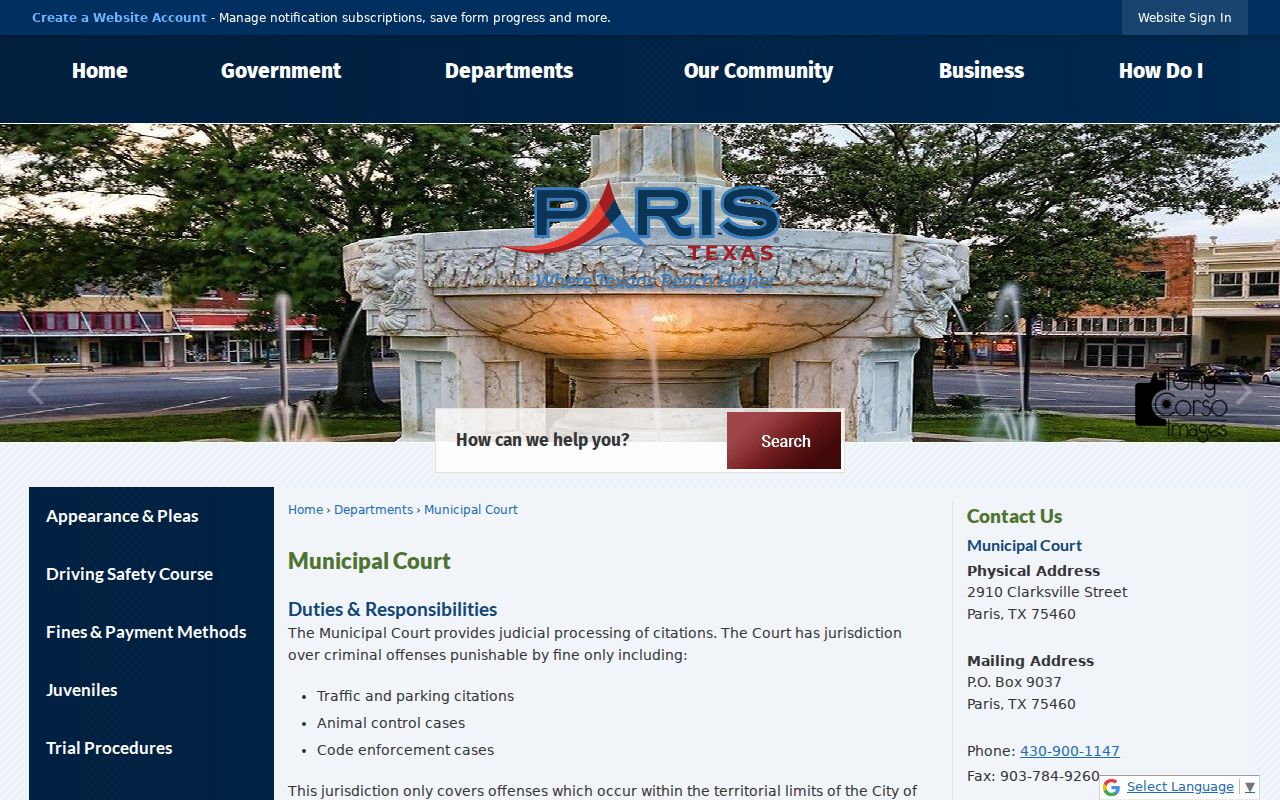Click '2910 Clarksville Street' address text
Viewport: 1280px width, 800px height.
click(x=1047, y=592)
